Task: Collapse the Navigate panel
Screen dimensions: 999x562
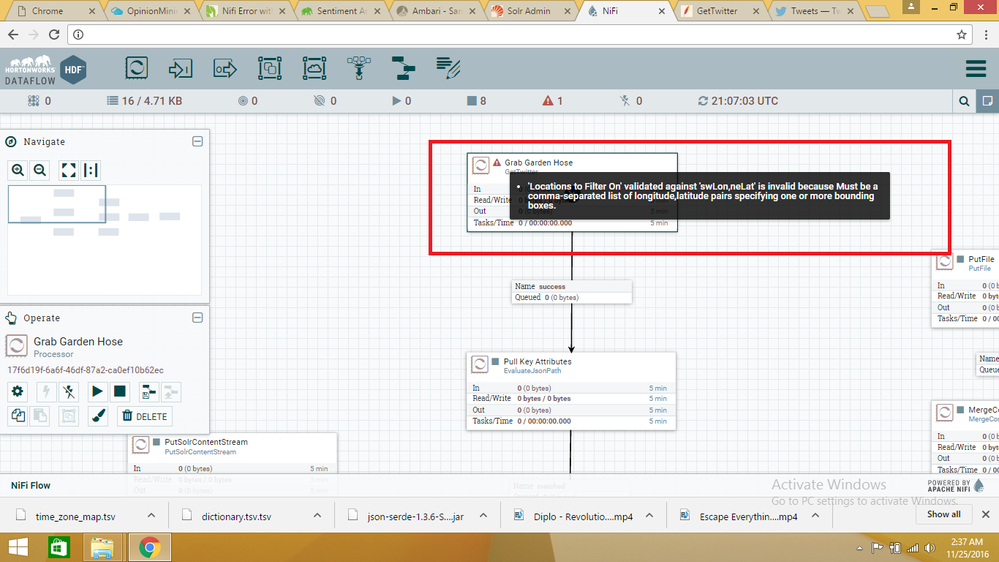Action: click(x=198, y=141)
